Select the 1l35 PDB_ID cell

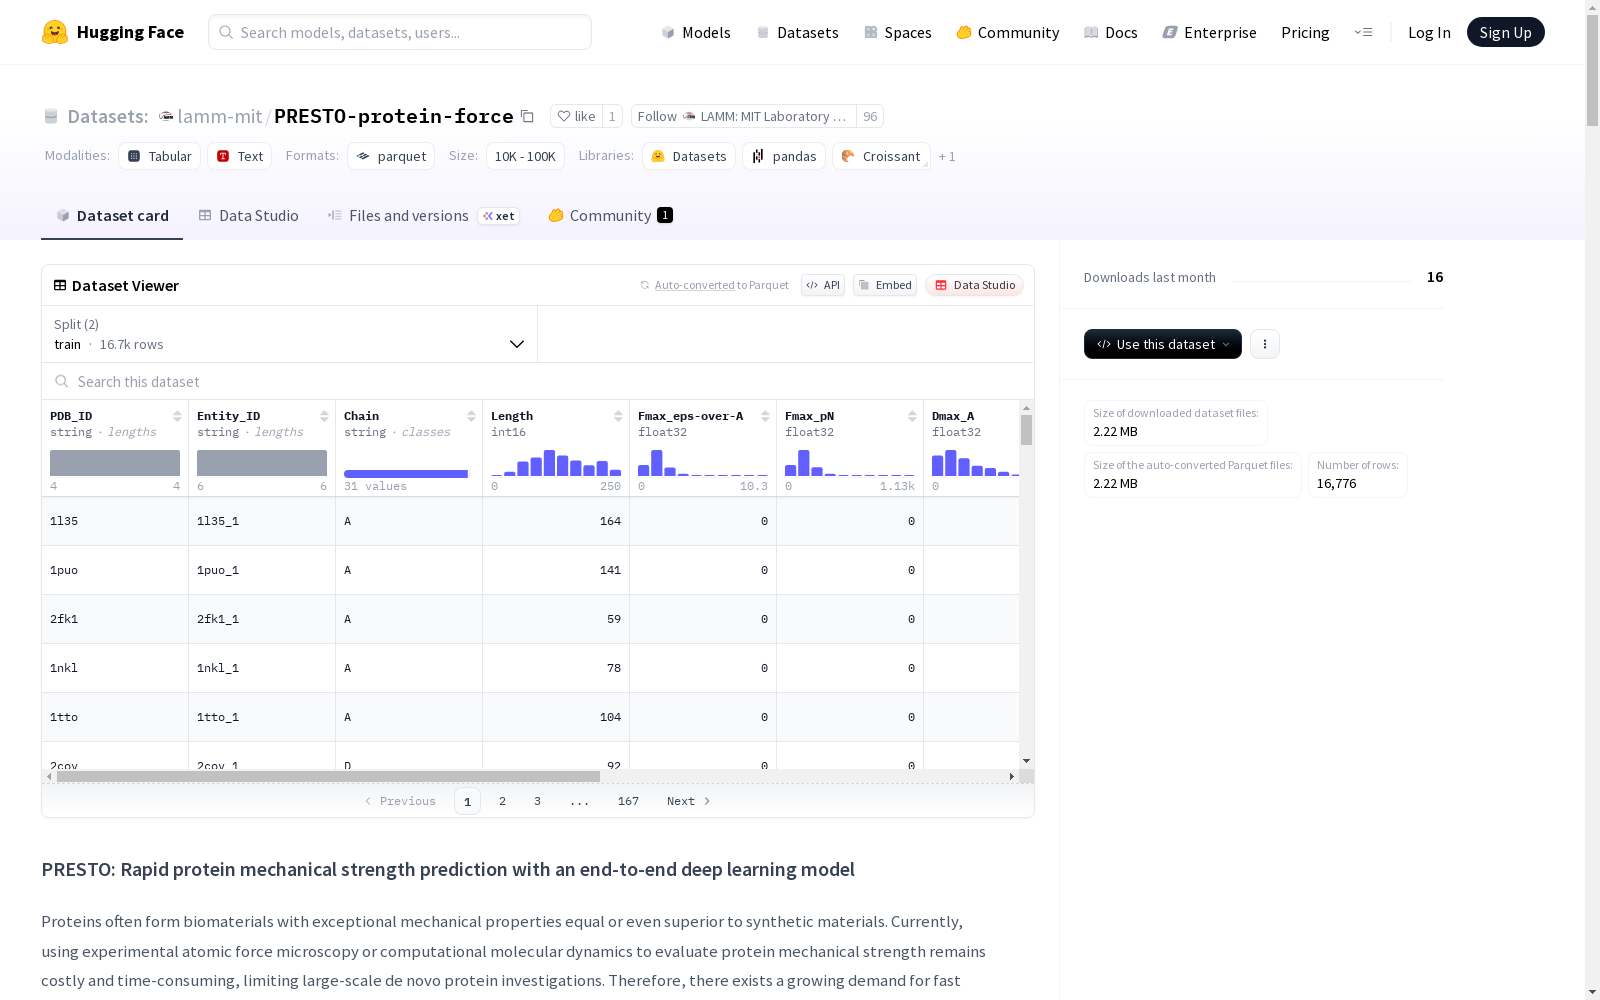pyautogui.click(x=115, y=521)
